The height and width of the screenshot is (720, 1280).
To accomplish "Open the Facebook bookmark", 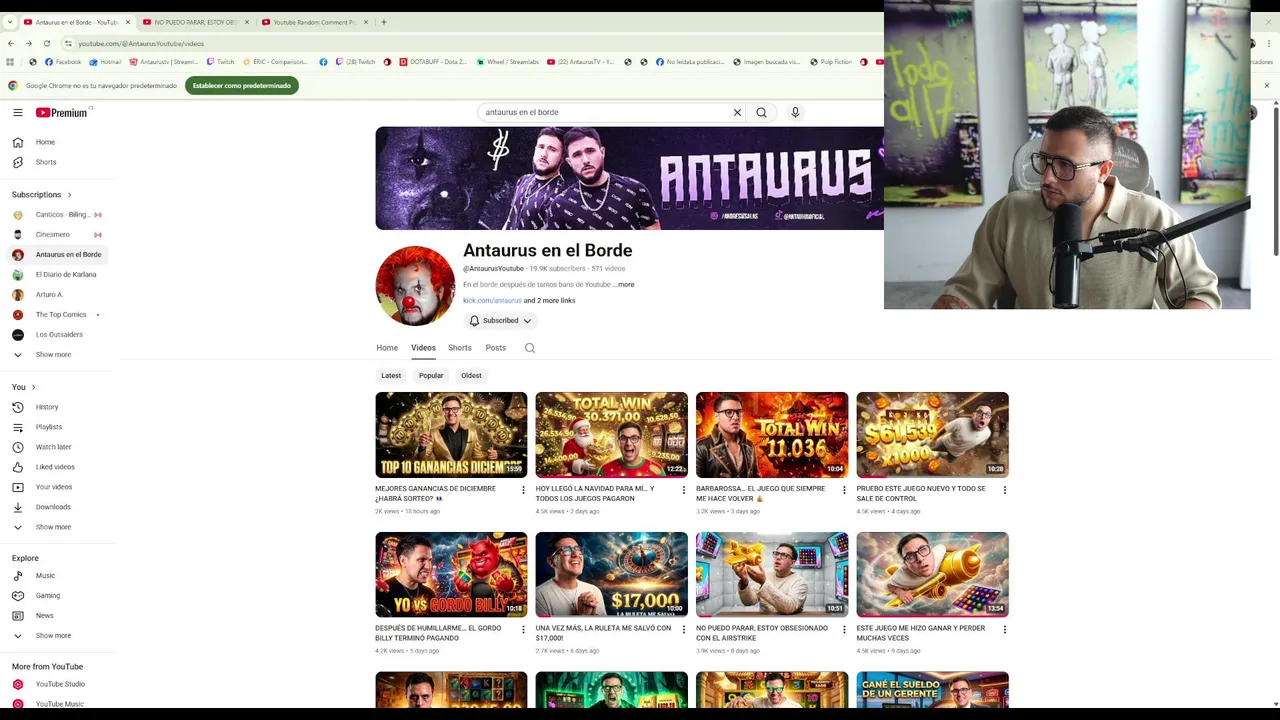I will pos(63,62).
